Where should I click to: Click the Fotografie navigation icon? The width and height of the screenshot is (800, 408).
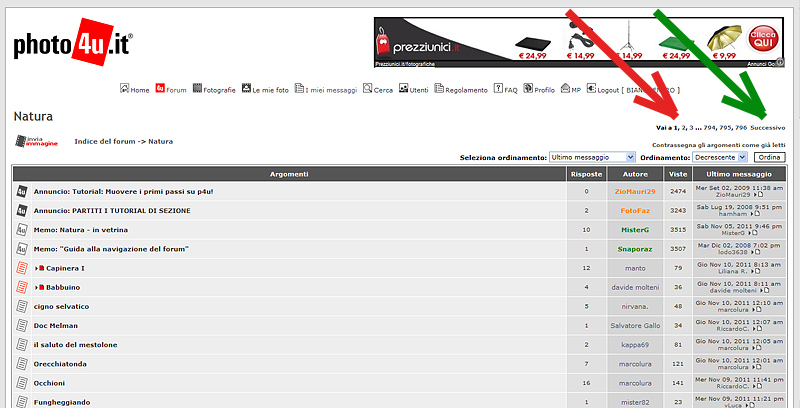[197, 89]
